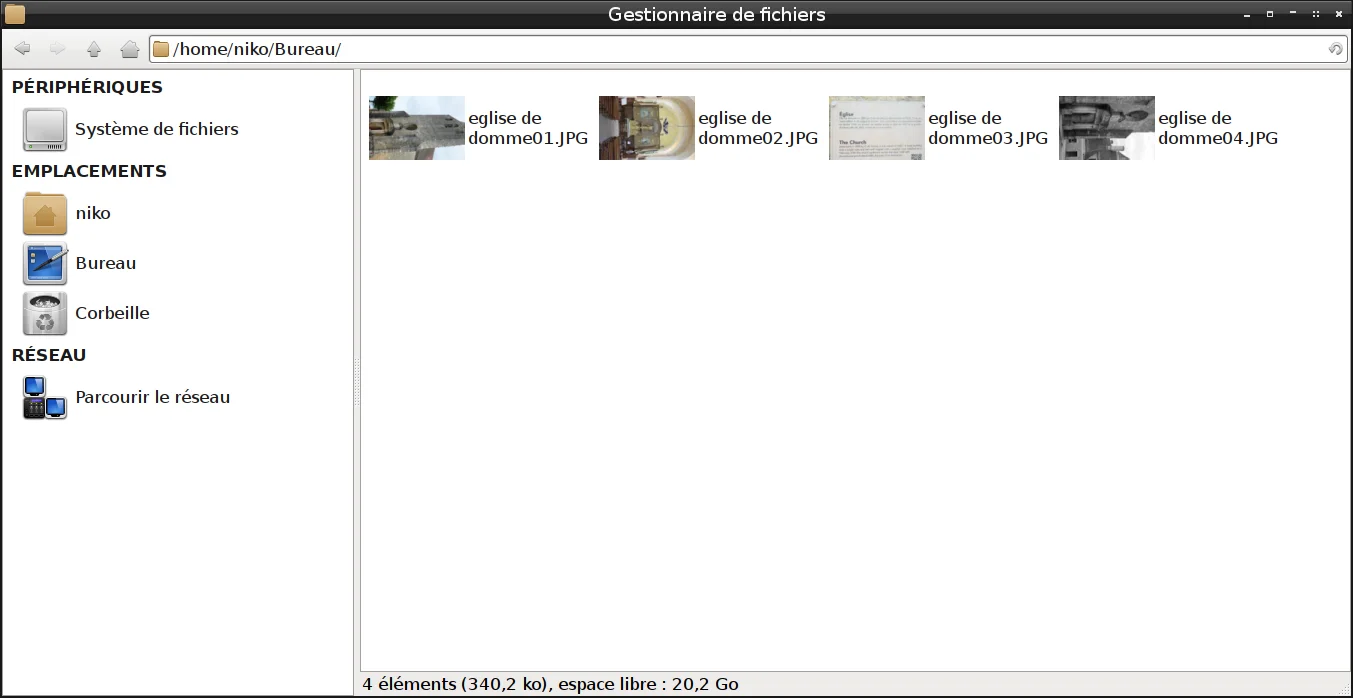Open Système de fichiers drive icon
Viewport: 1353px width, 698px height.
pos(45,129)
